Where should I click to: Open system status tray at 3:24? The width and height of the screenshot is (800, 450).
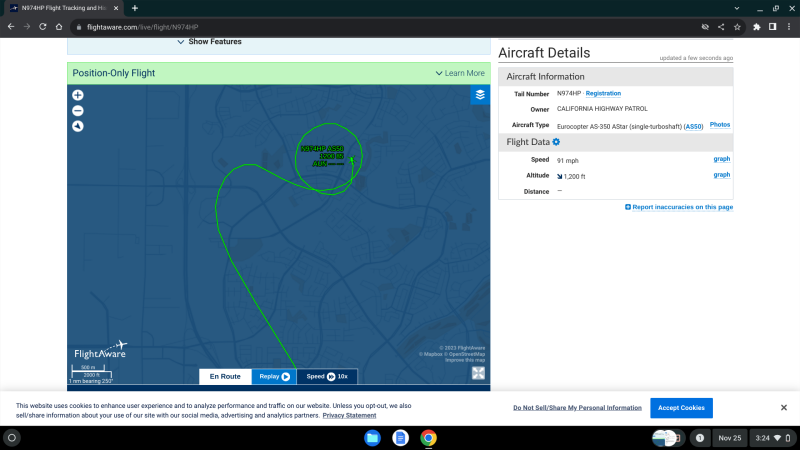[772, 438]
